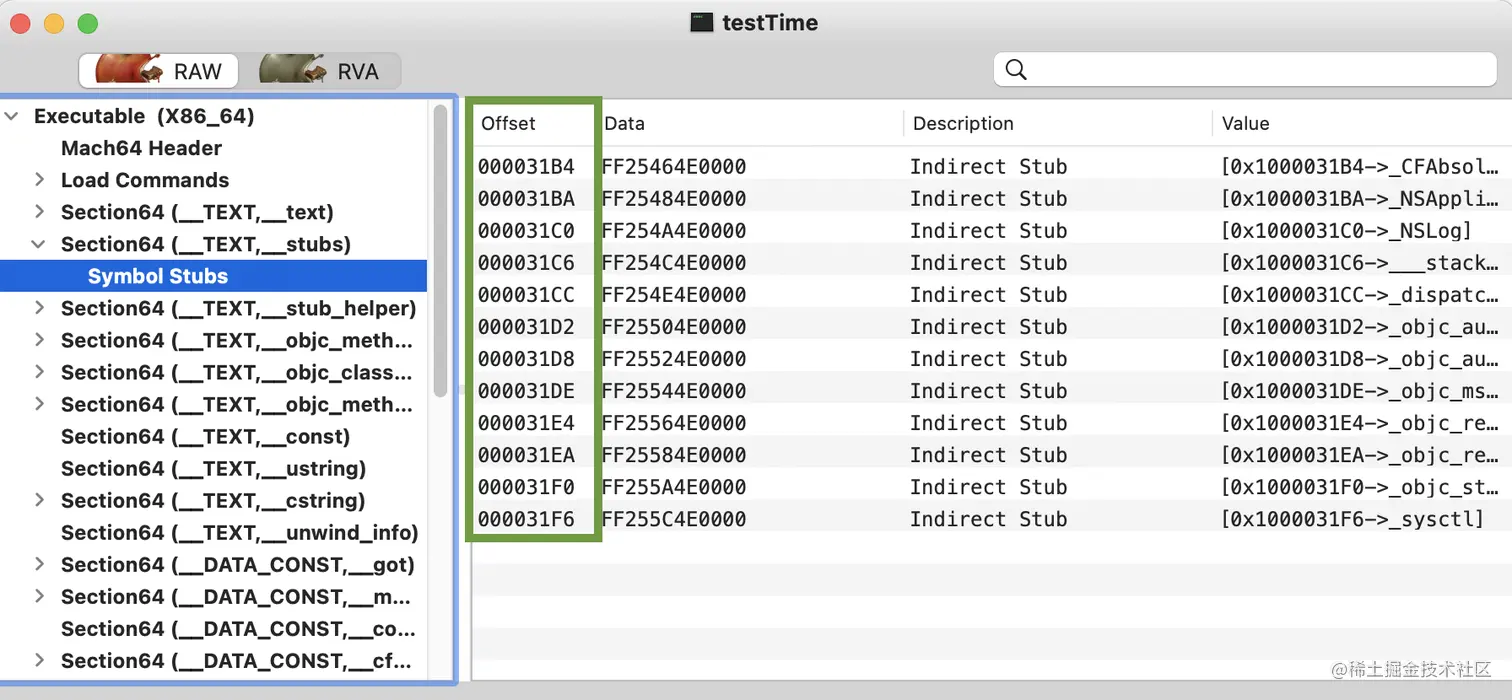1512x700 pixels.
Task: Select value [0x1000031C0->_NSLog]
Action: click(x=1346, y=230)
